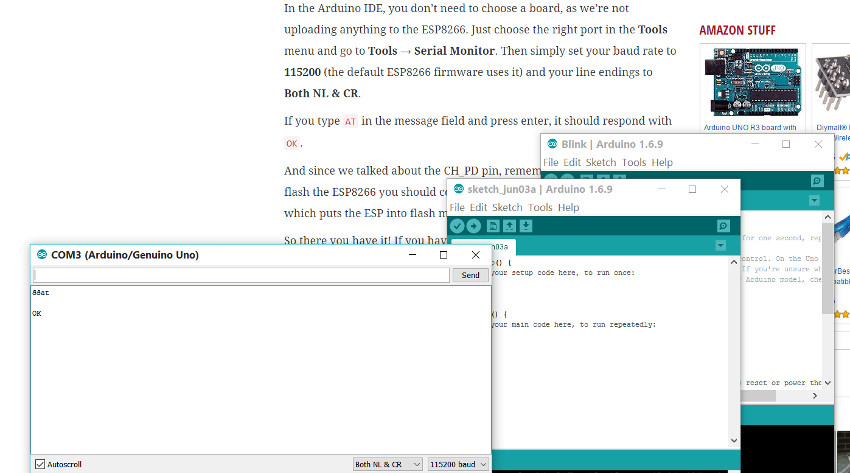Minimize the COM3 serial monitor window
The width and height of the screenshot is (850, 473).
click(413, 255)
